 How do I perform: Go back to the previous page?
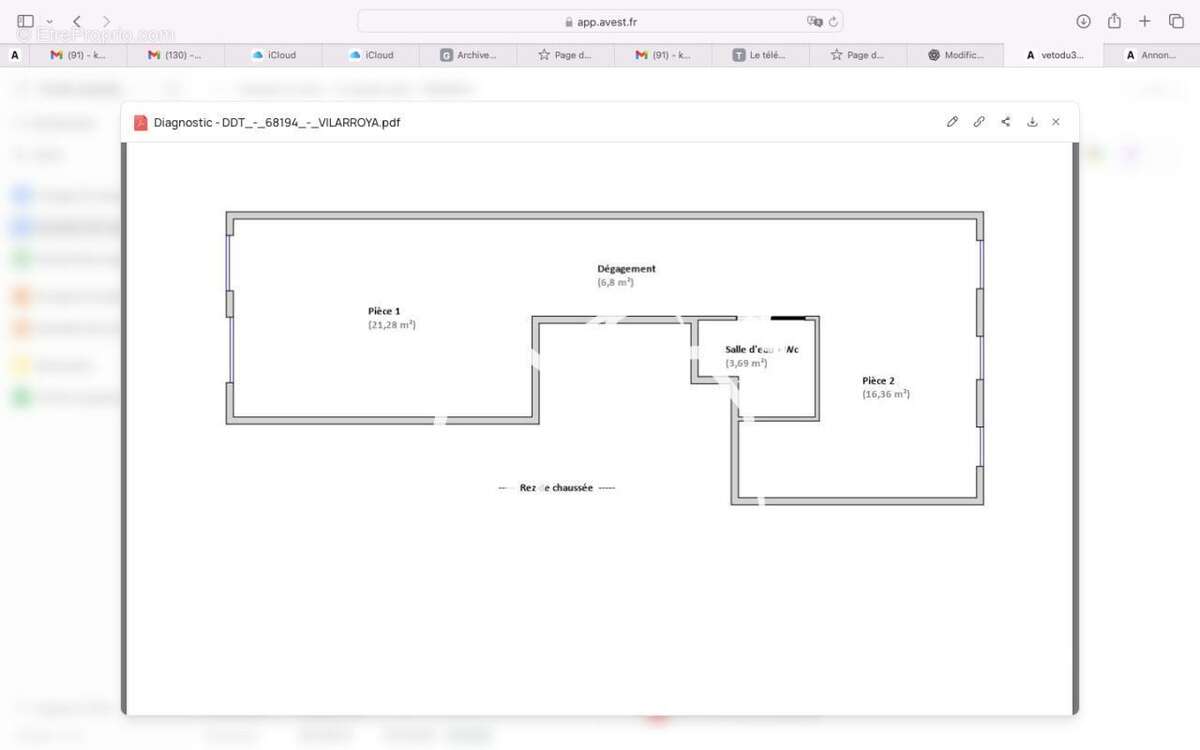click(77, 21)
